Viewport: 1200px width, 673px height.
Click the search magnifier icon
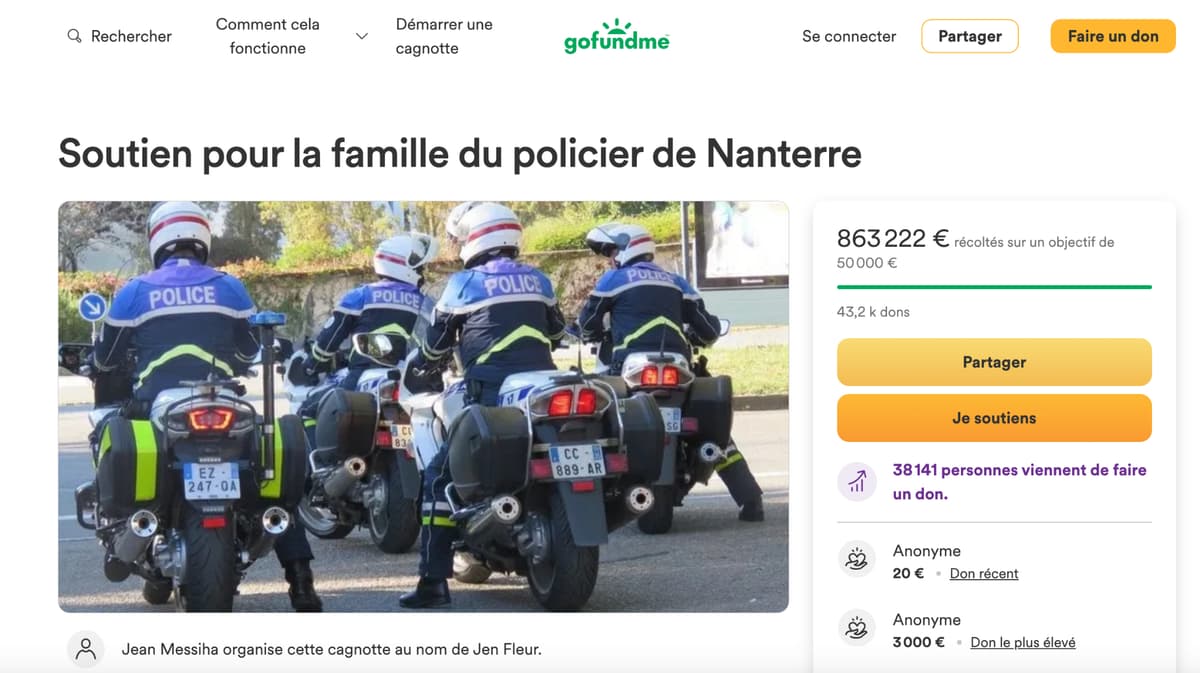[74, 36]
